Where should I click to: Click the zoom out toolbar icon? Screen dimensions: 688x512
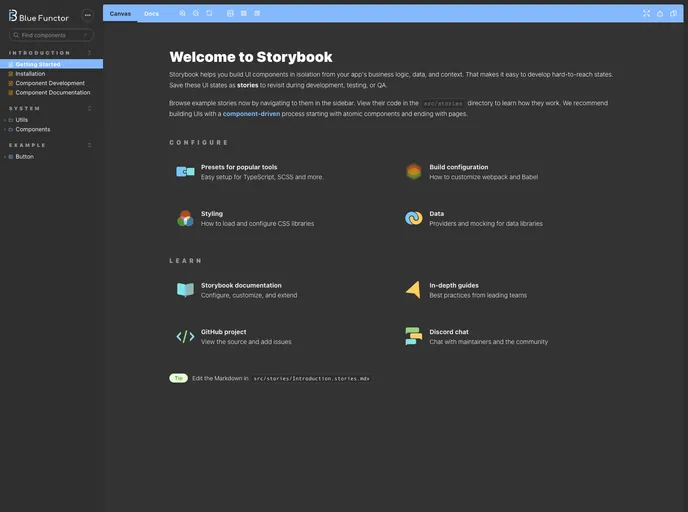(x=196, y=13)
